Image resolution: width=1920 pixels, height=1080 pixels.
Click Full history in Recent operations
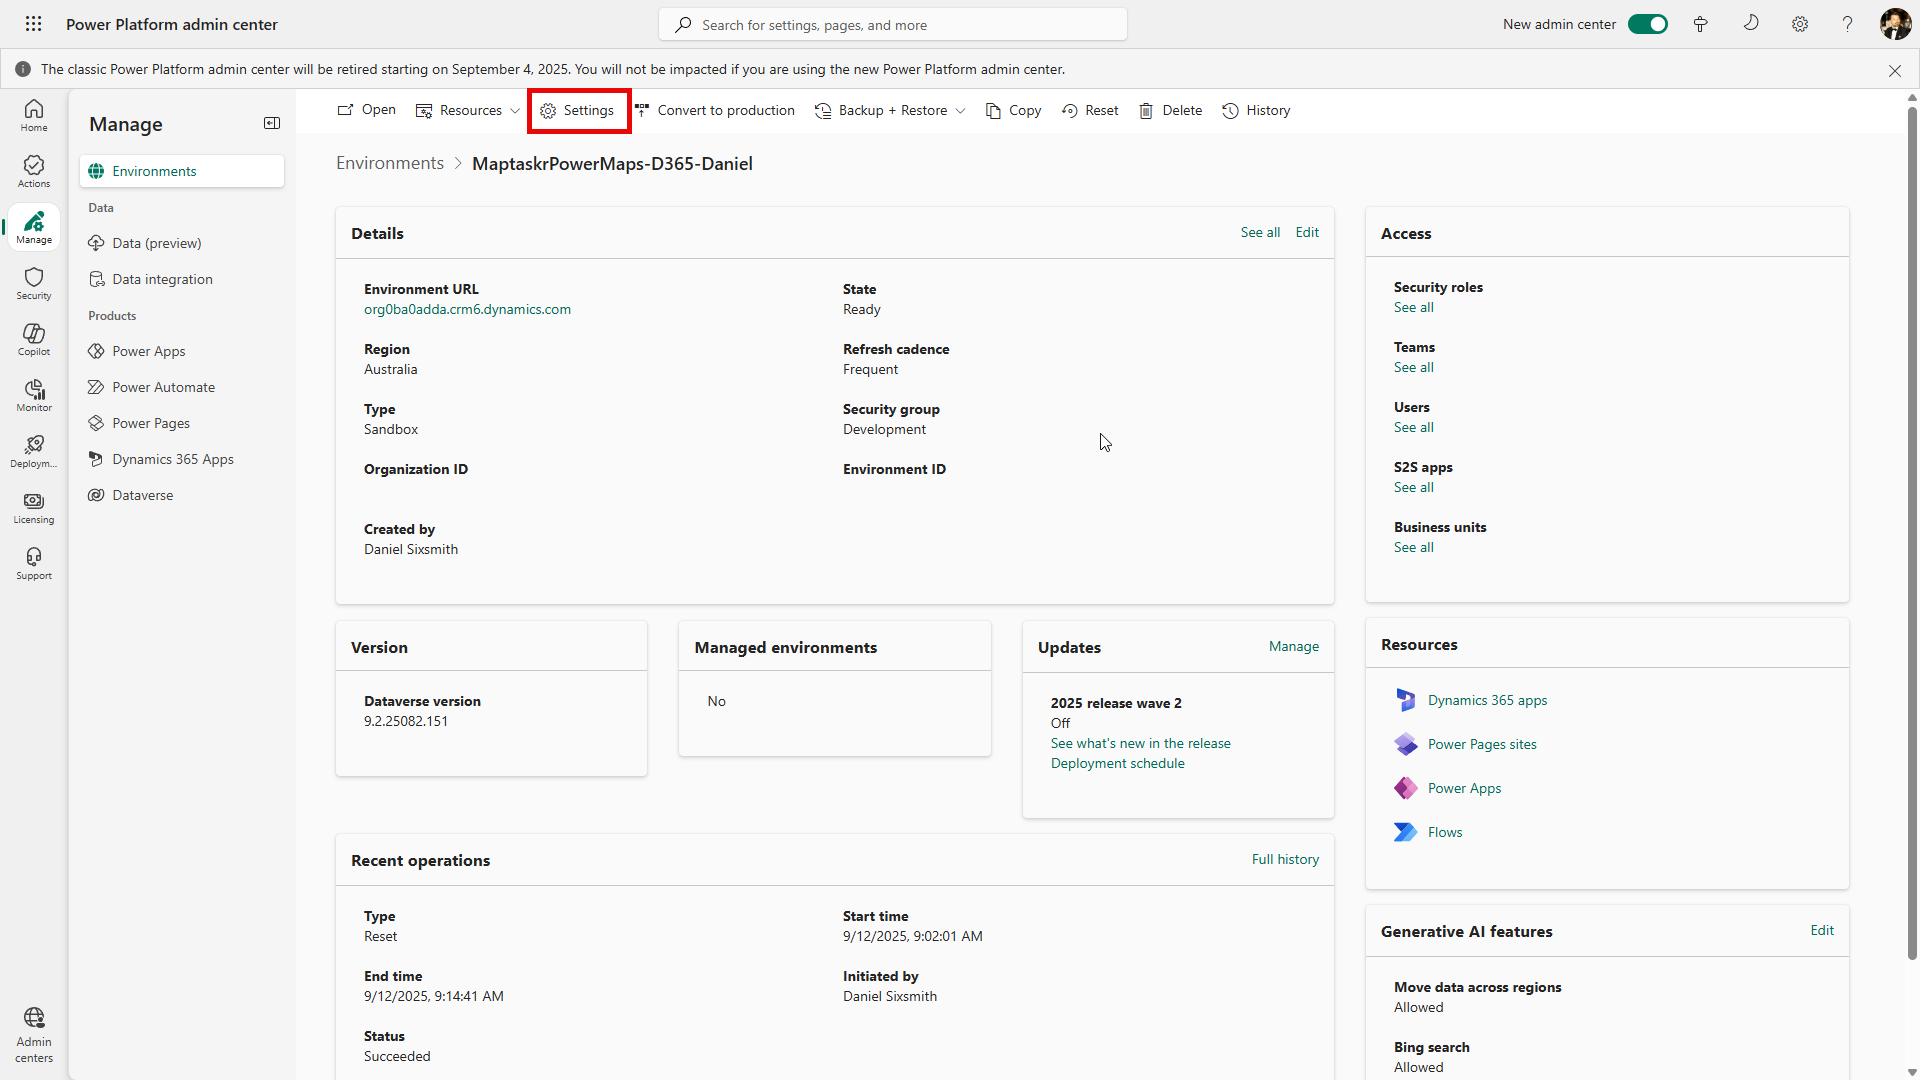click(x=1285, y=859)
